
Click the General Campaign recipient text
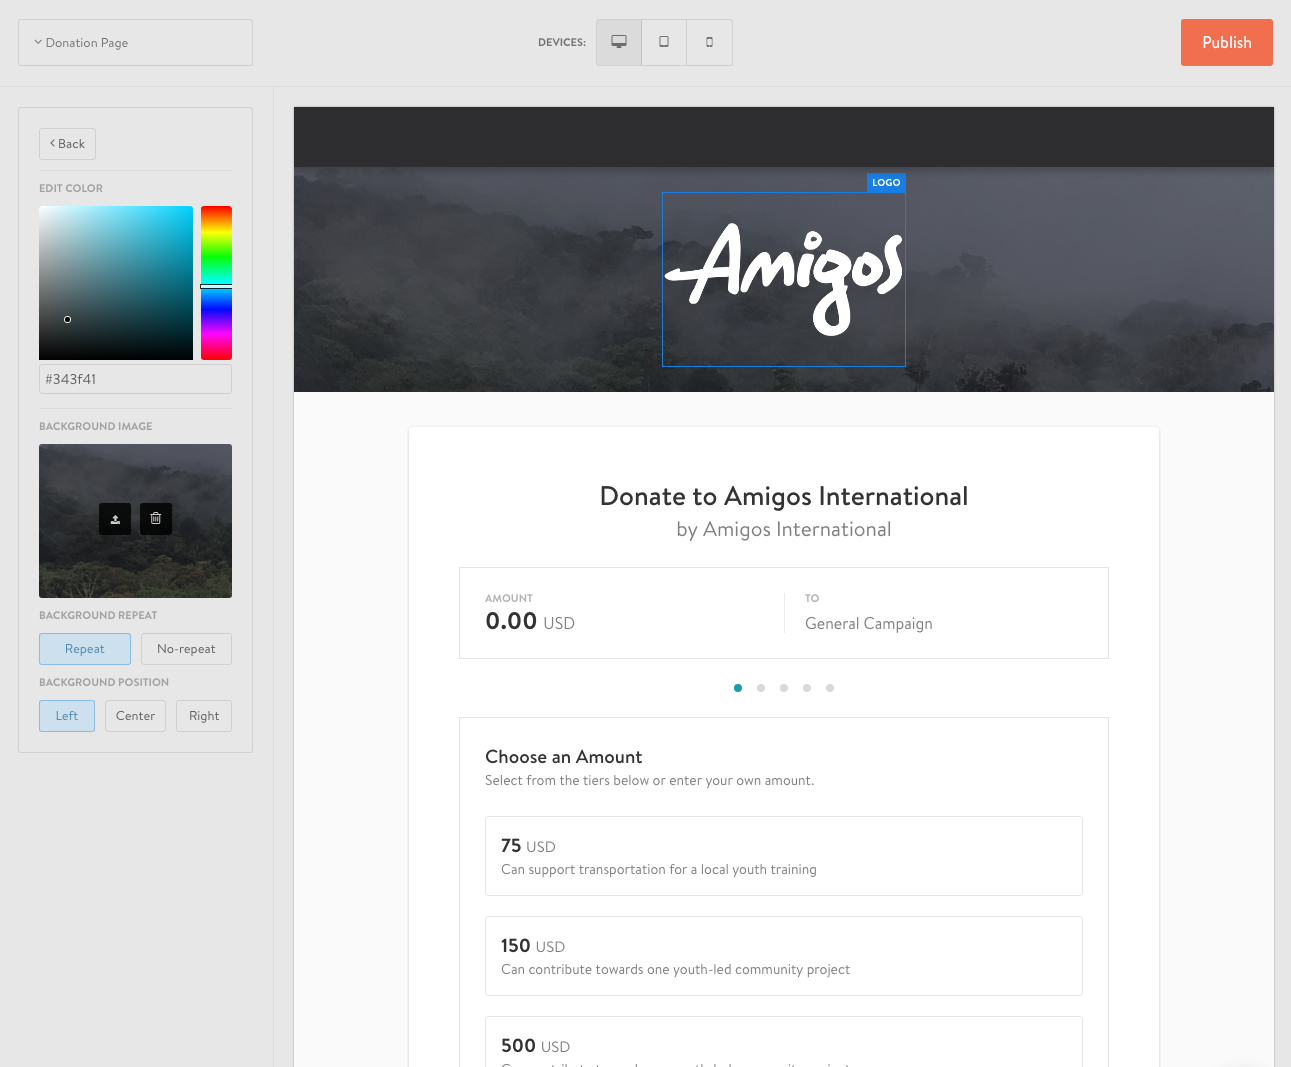(869, 624)
